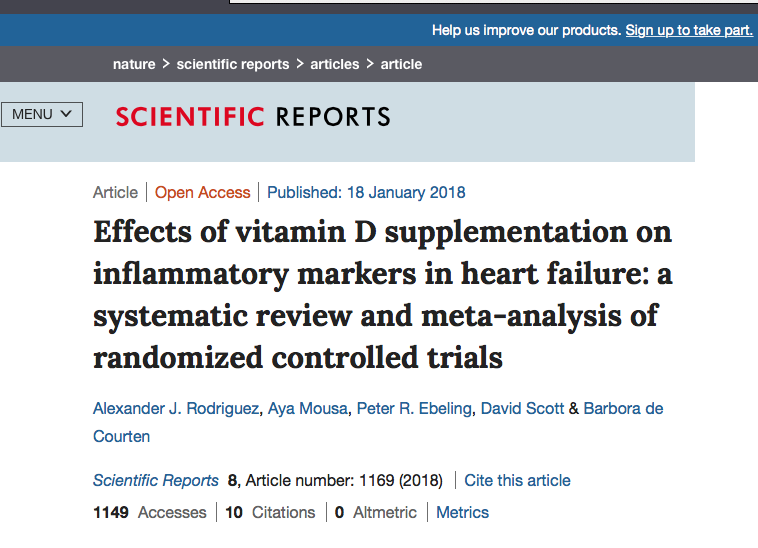Click author name David Scott
Viewport: 758px width, 548px height.
pyautogui.click(x=523, y=408)
